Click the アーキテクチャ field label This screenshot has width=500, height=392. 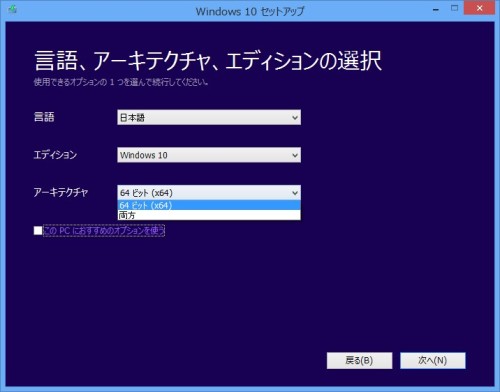(61, 192)
